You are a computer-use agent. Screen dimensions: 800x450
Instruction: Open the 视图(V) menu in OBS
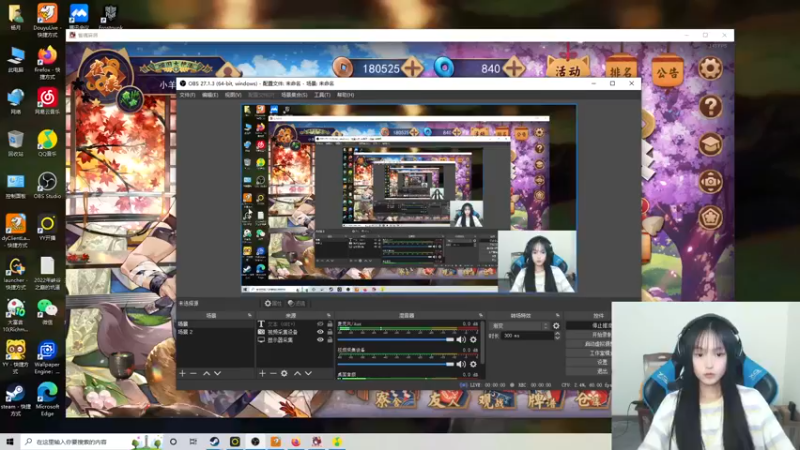[x=233, y=95]
